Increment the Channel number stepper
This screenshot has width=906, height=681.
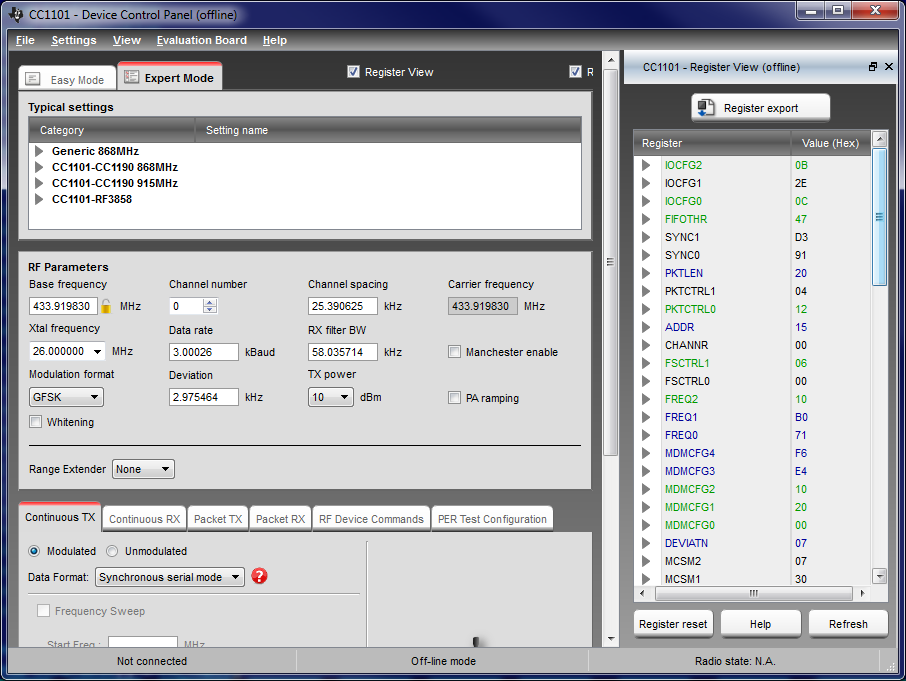tap(210, 302)
